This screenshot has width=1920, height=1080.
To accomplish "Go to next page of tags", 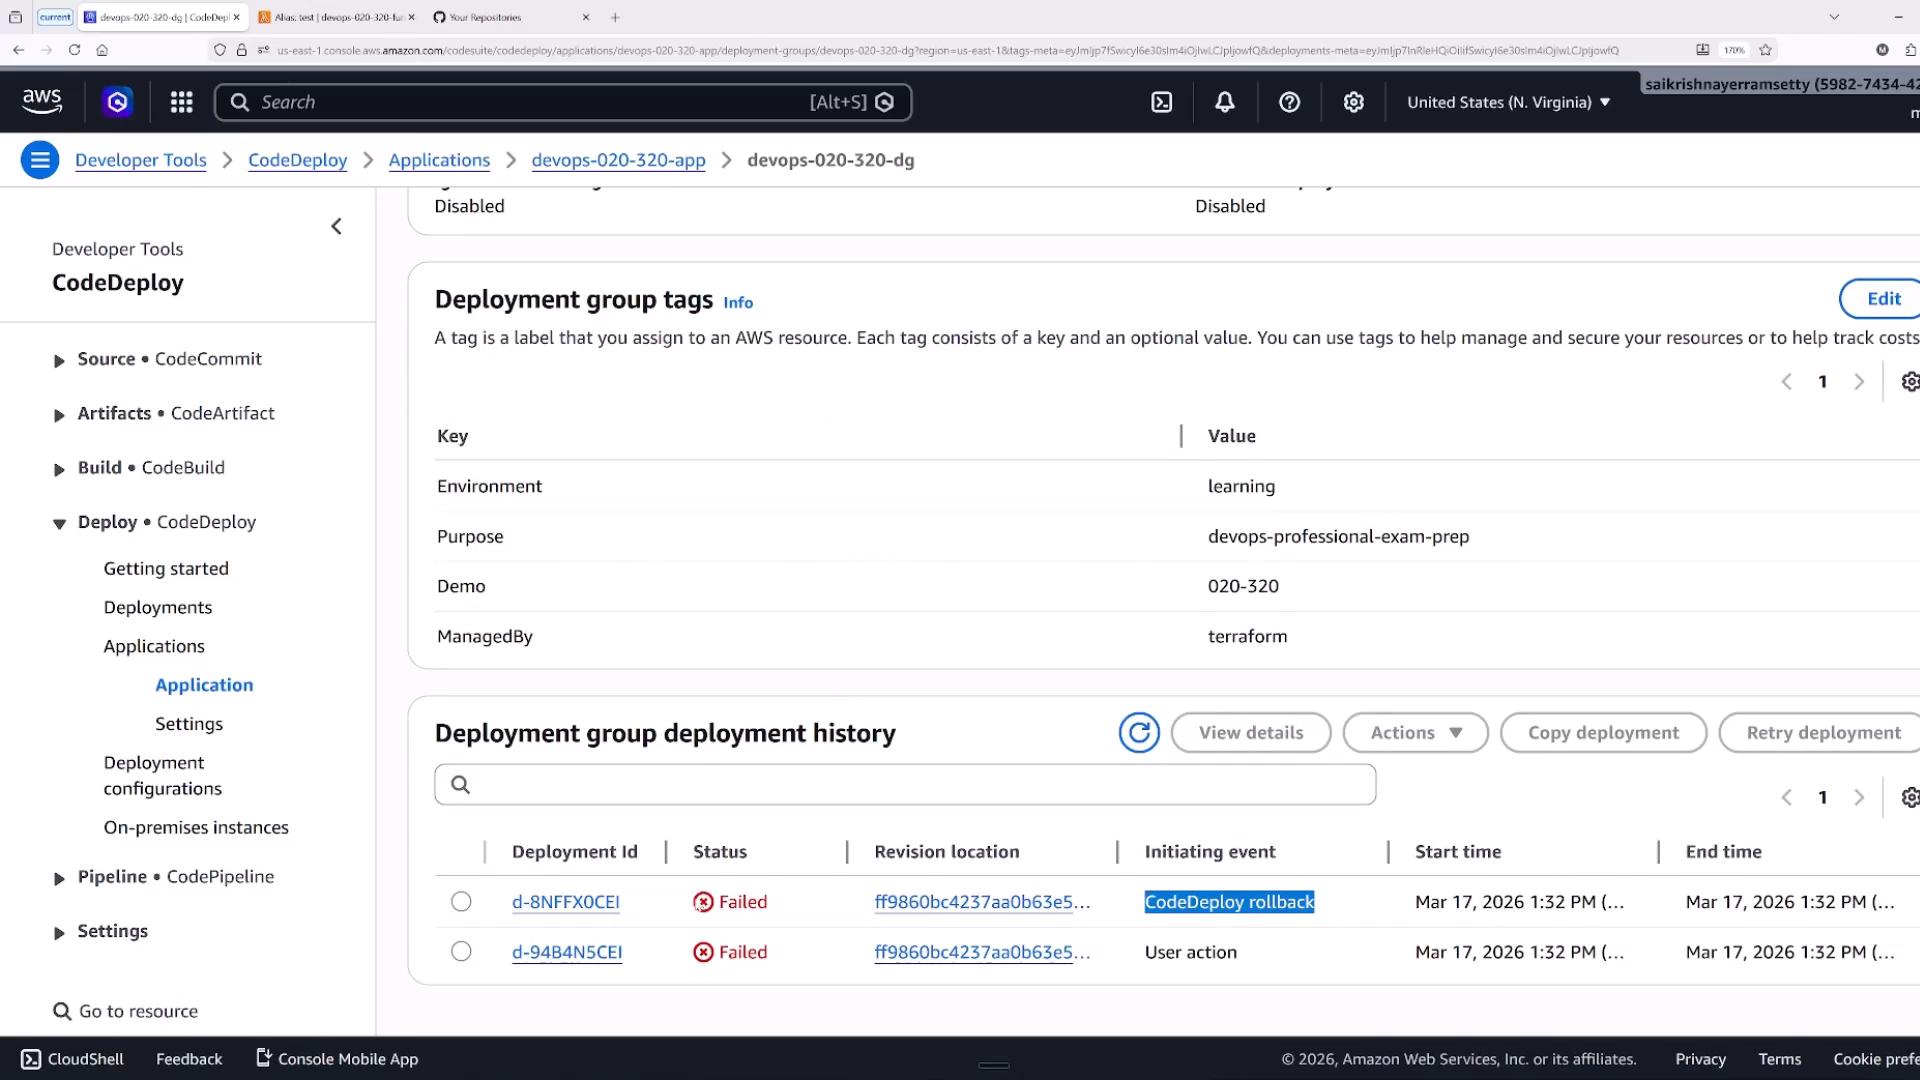I will point(1859,382).
